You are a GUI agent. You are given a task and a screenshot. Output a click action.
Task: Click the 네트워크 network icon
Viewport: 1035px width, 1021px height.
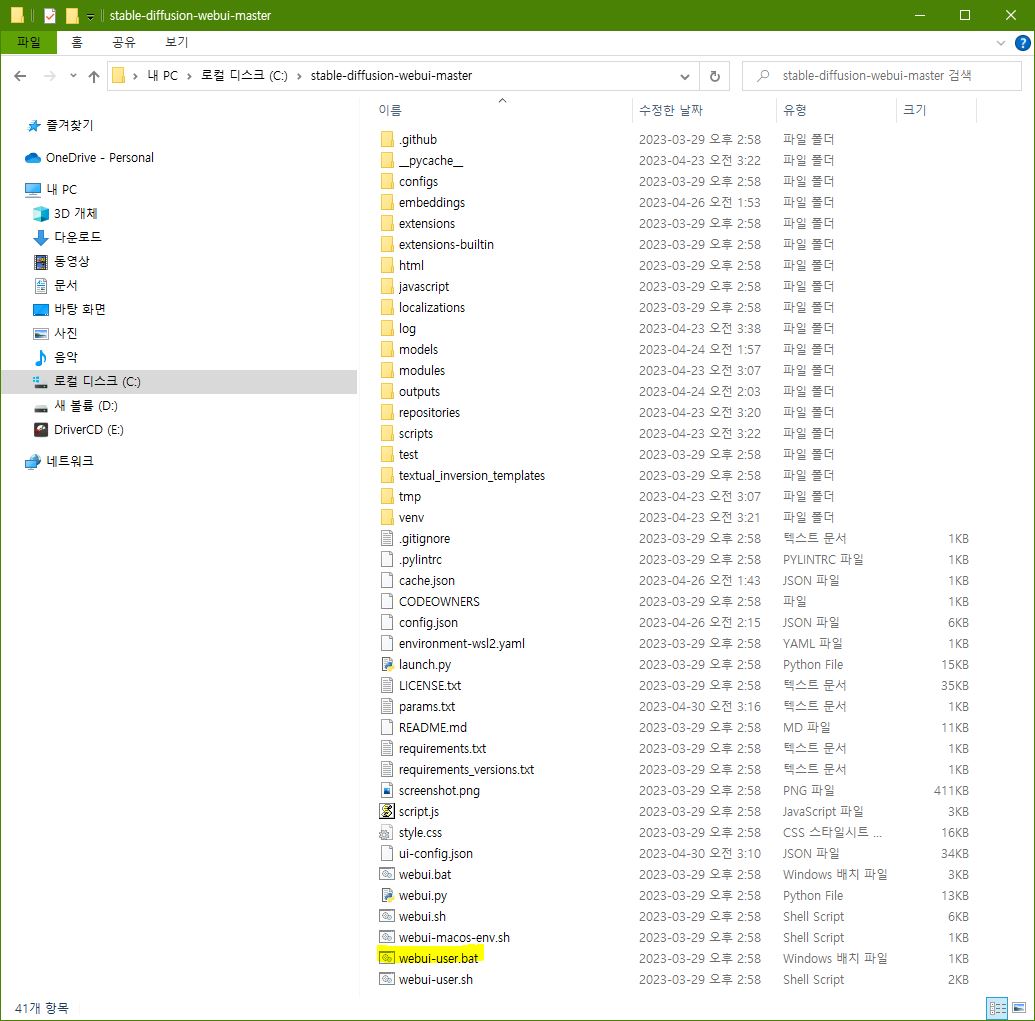point(33,461)
